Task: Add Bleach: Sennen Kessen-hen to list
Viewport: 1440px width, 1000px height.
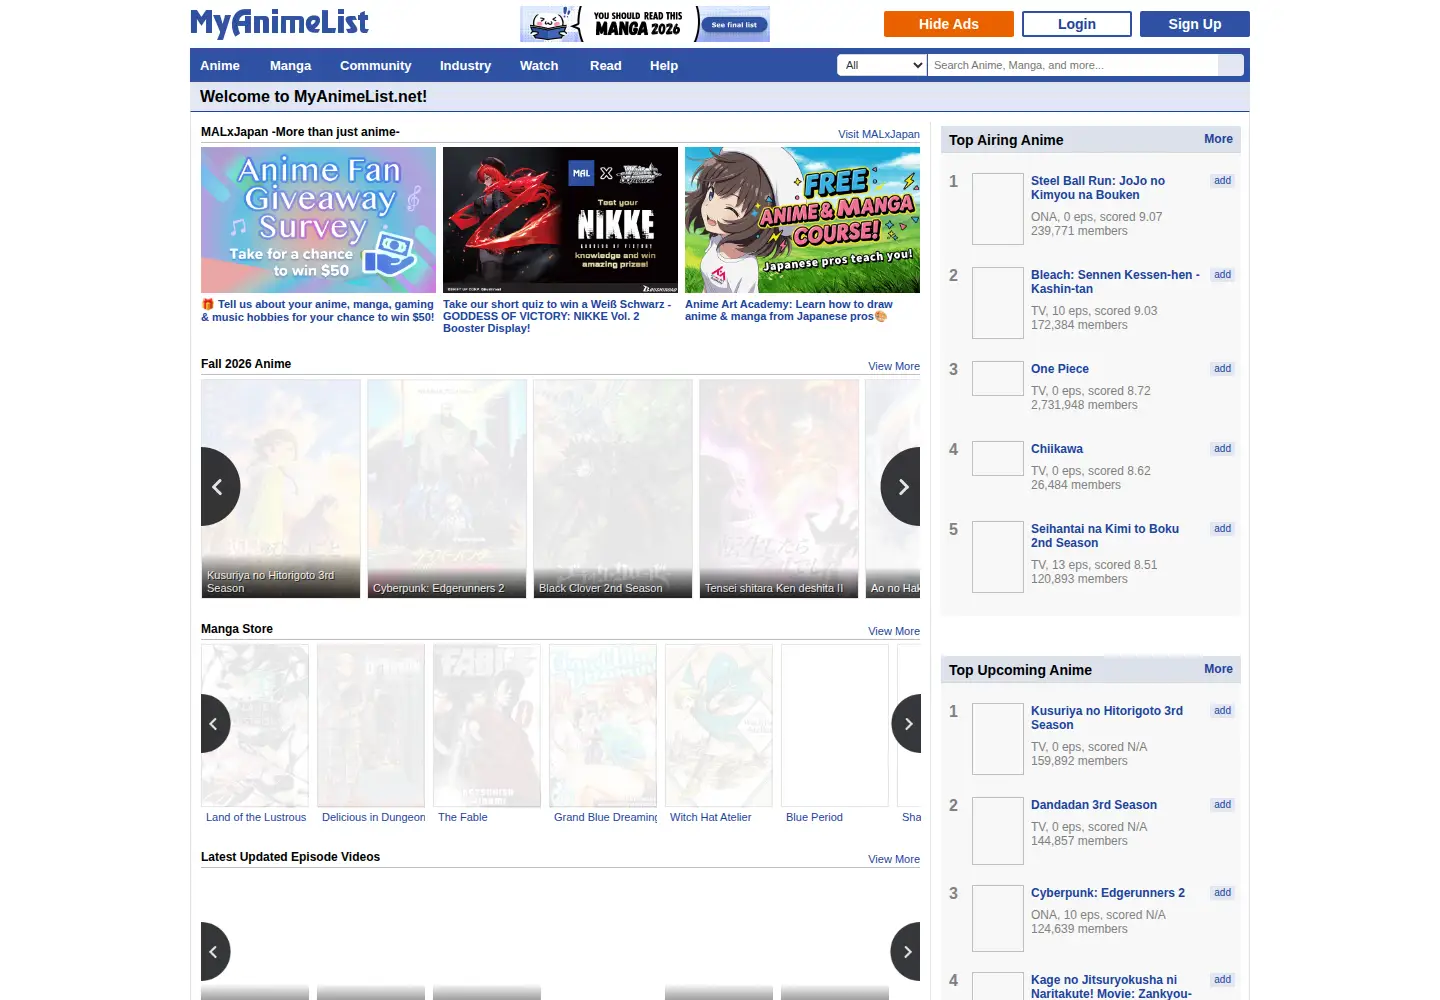Action: pos(1222,275)
